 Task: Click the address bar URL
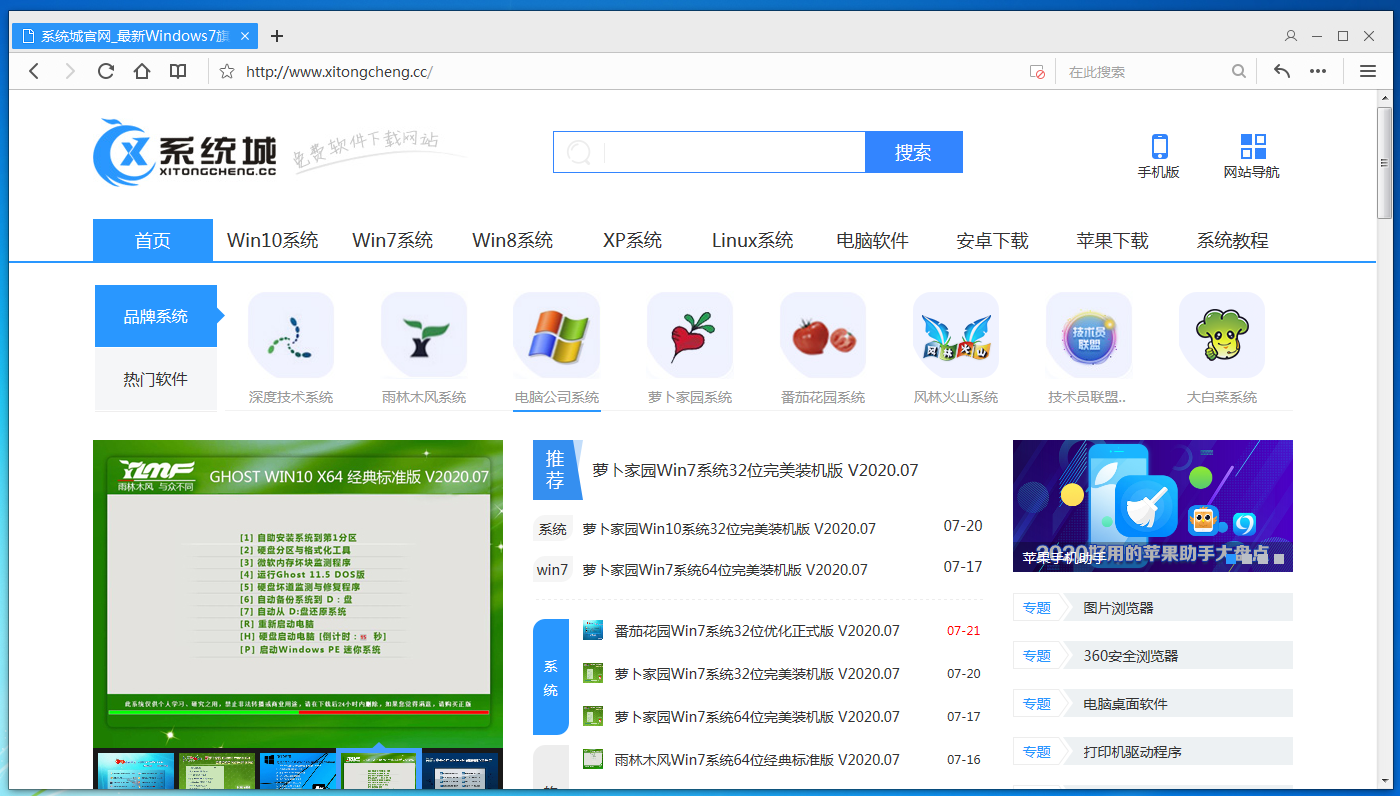coord(339,72)
